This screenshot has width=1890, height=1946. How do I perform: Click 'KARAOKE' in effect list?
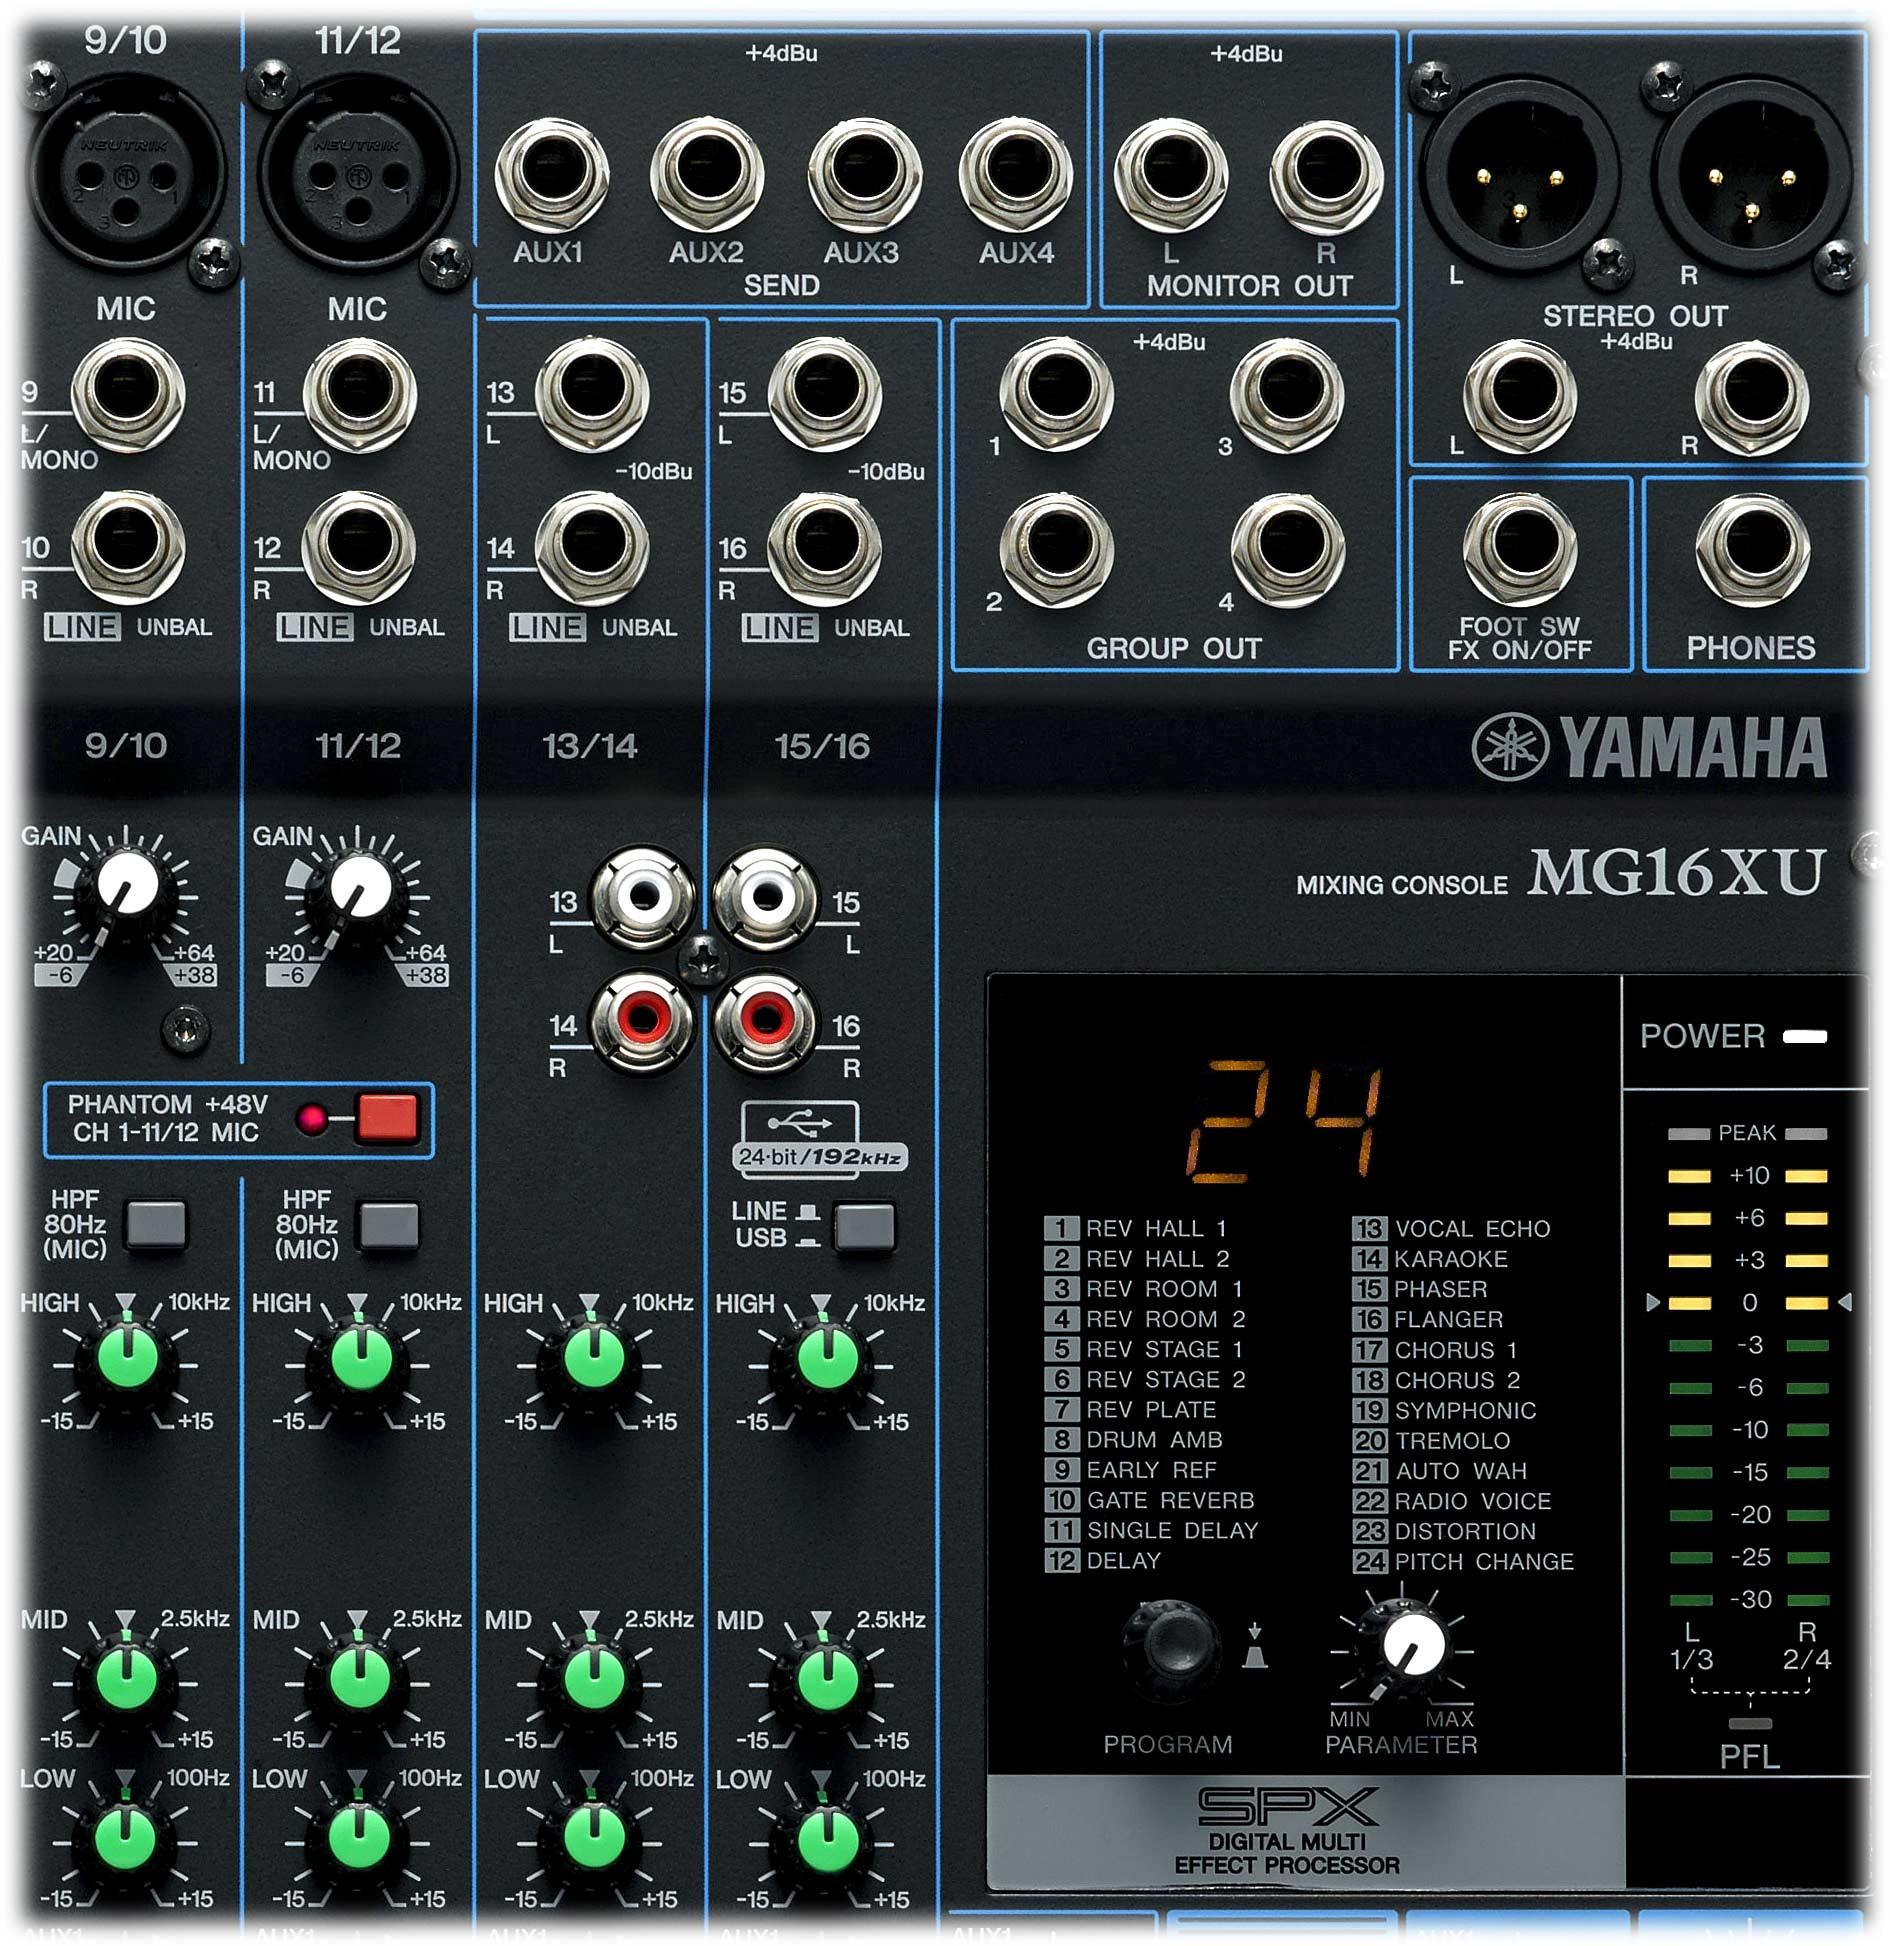(x=1450, y=1258)
